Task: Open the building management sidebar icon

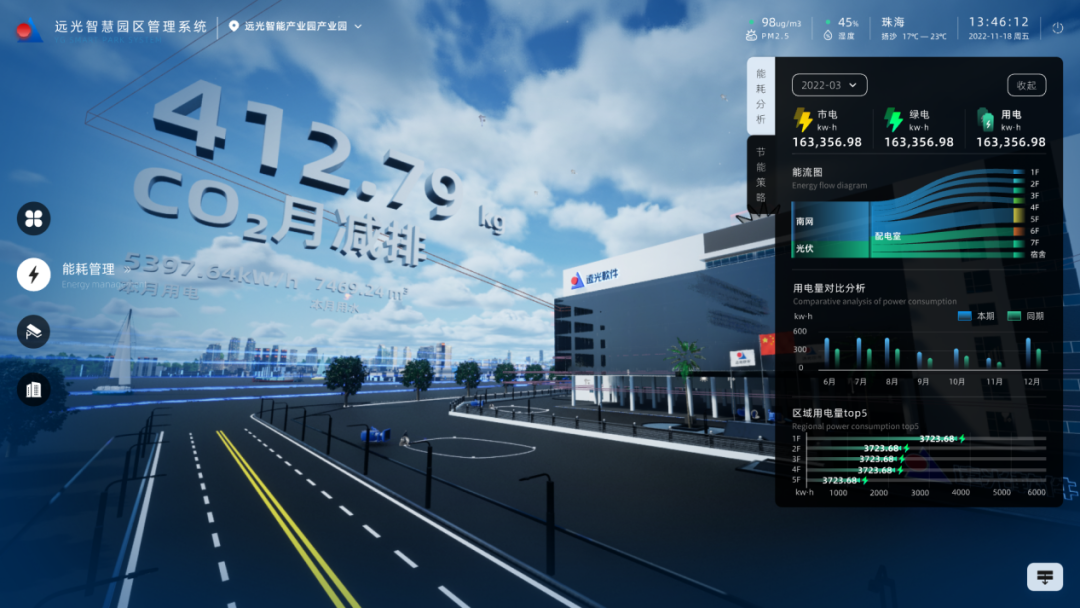Action: coord(34,389)
